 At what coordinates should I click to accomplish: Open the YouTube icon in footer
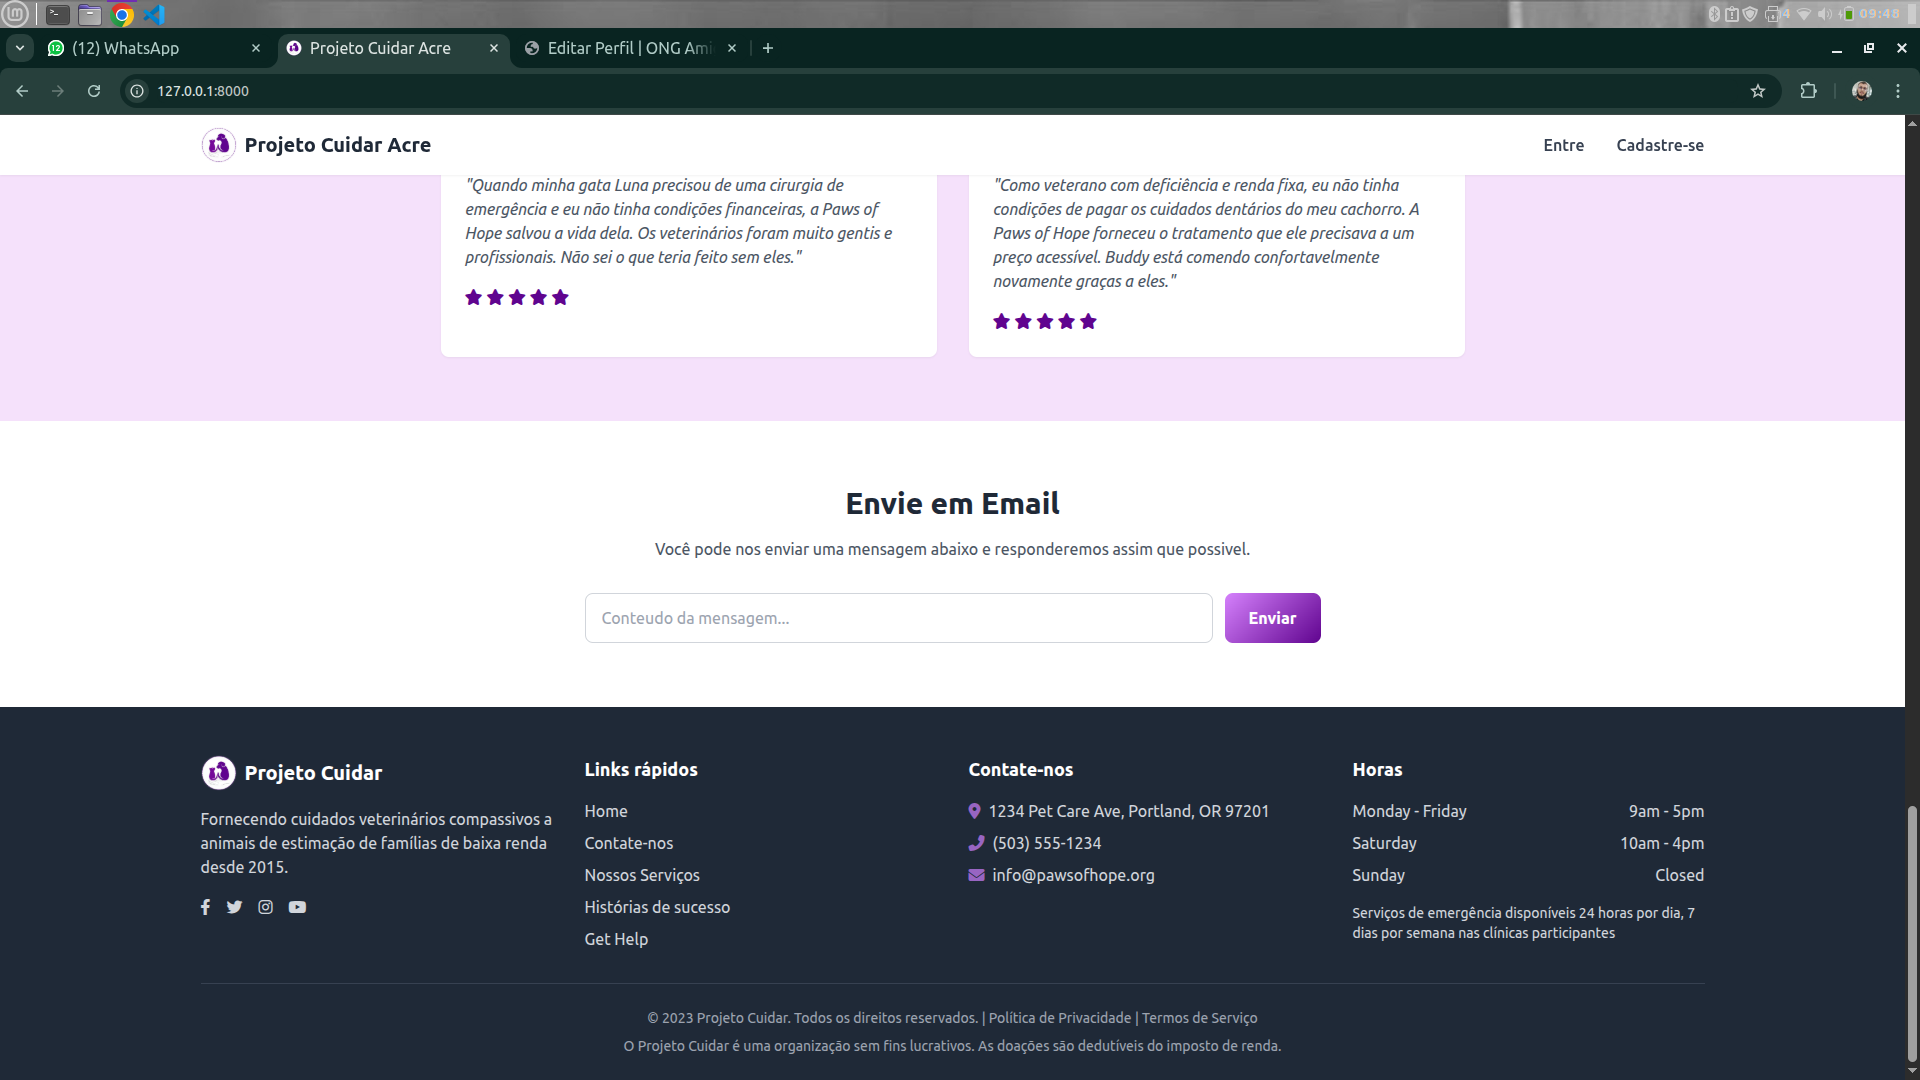297,907
